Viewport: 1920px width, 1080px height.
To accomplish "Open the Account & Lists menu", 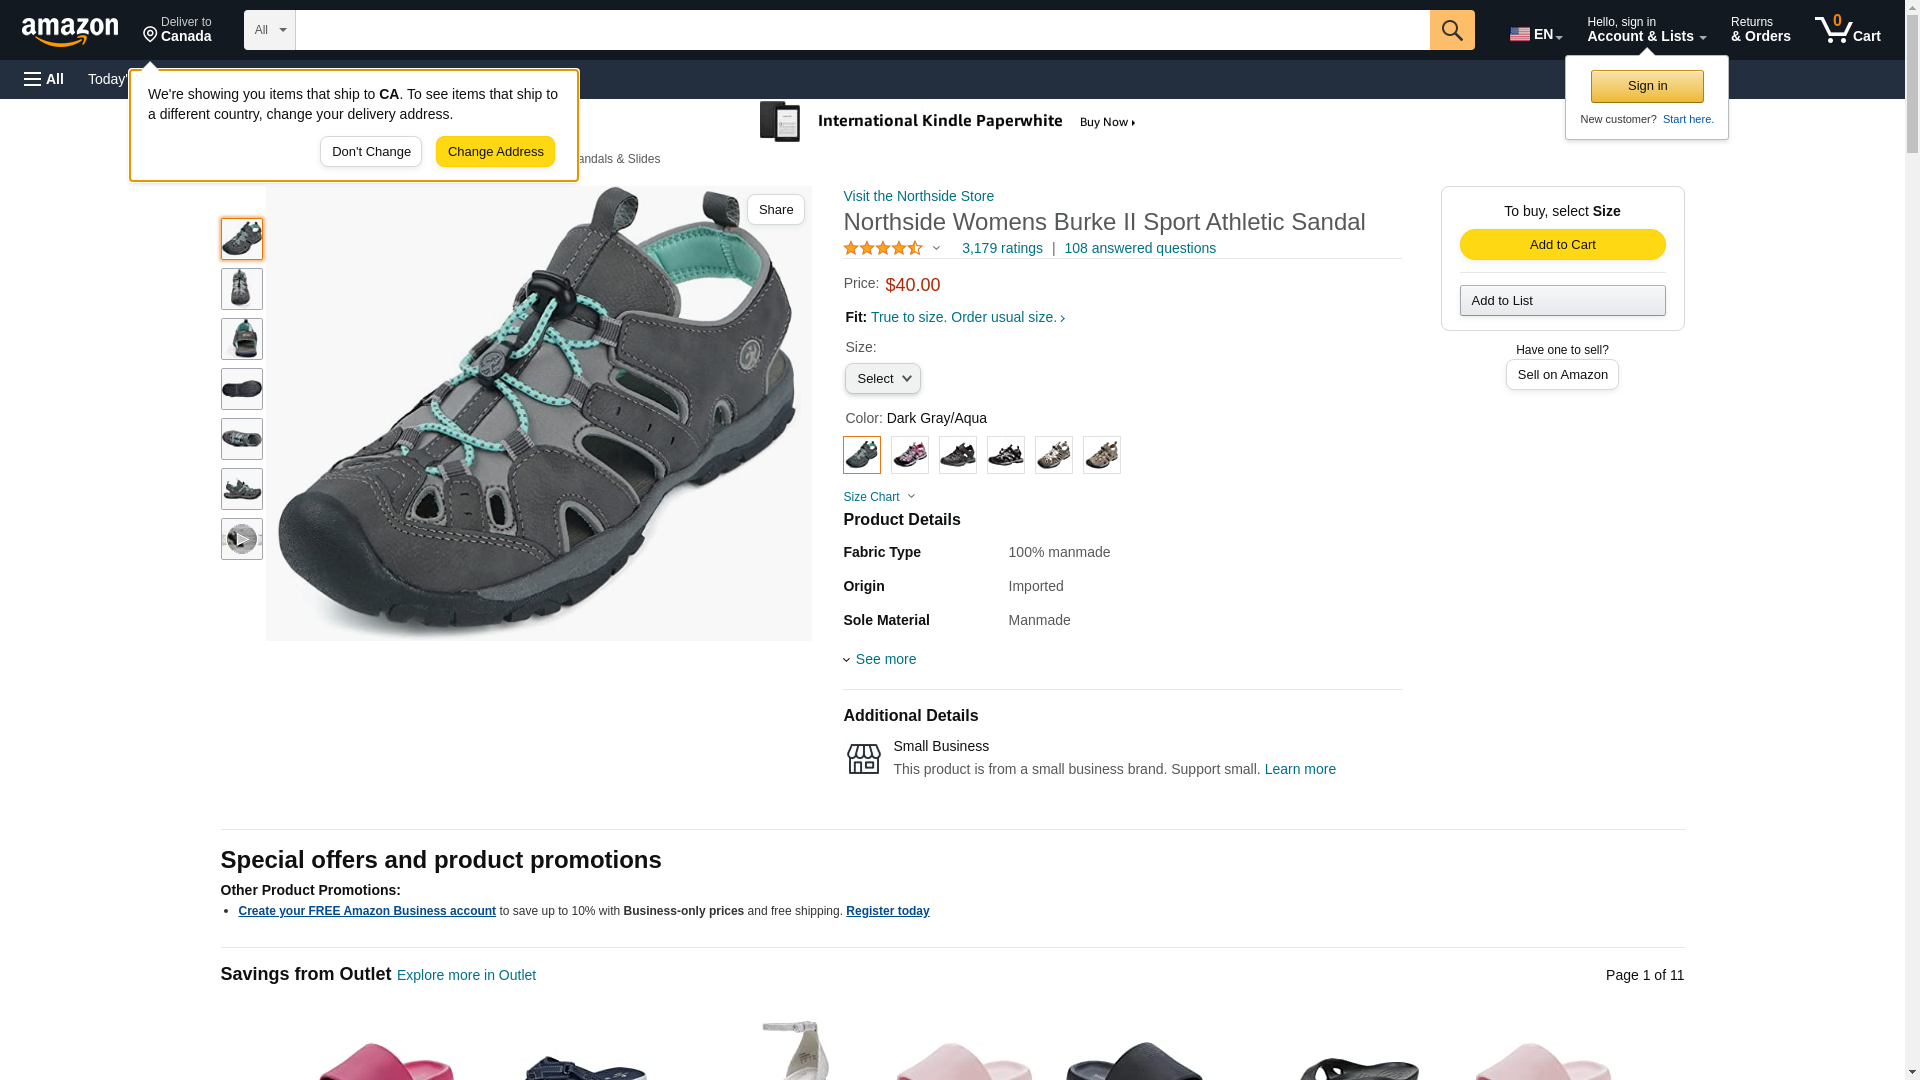I will [x=1646, y=30].
